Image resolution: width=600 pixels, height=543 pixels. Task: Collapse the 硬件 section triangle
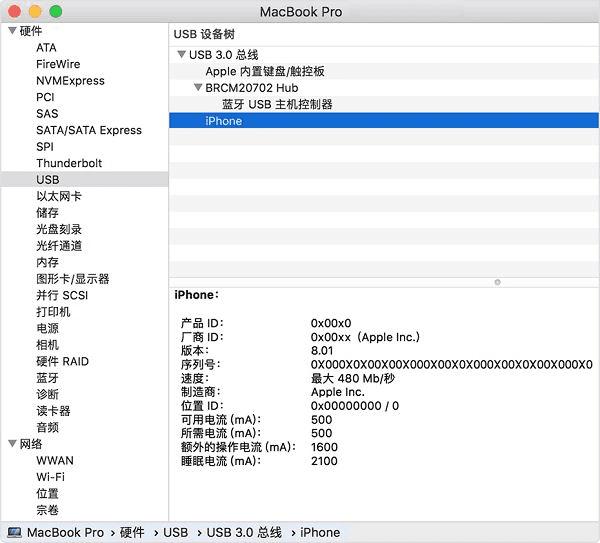[12, 30]
